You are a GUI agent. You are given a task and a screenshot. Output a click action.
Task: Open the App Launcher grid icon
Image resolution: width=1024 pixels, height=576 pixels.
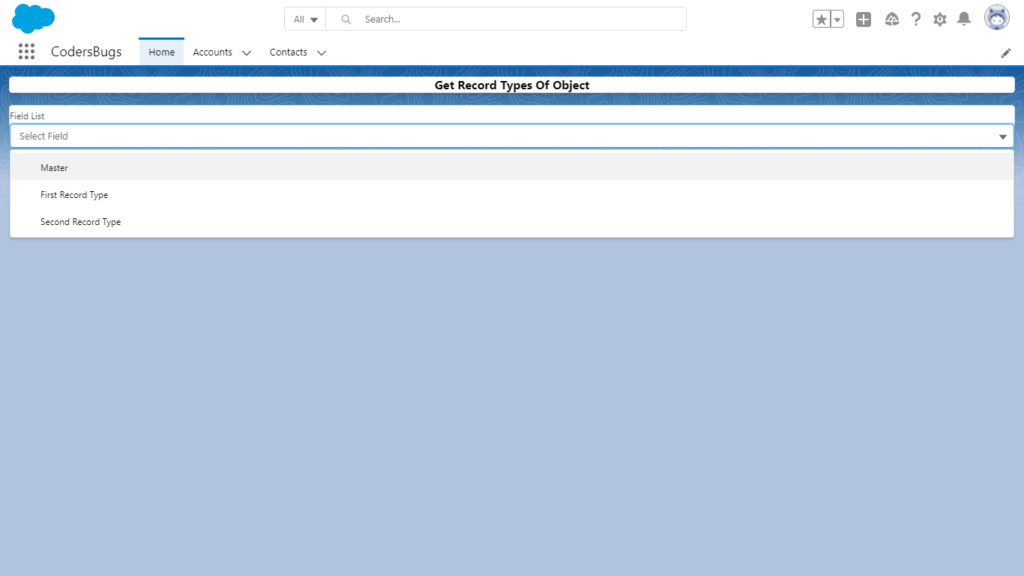(26, 52)
